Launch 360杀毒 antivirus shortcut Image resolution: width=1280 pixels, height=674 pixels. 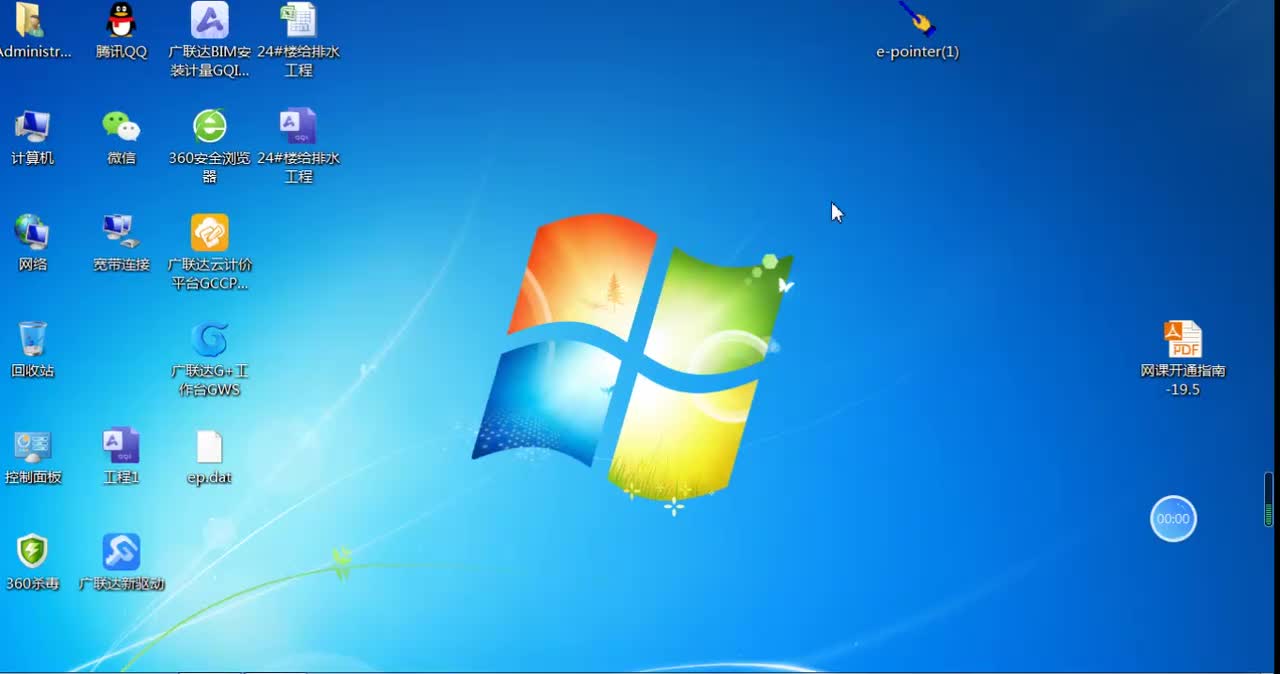tap(32, 551)
